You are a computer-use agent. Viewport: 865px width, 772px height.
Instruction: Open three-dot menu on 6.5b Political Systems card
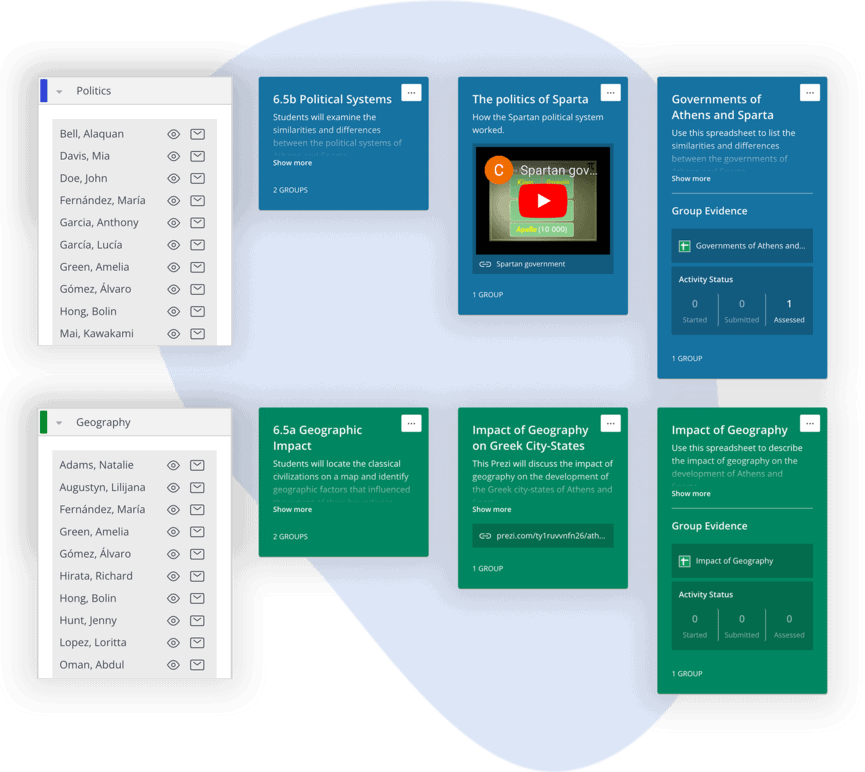411,92
